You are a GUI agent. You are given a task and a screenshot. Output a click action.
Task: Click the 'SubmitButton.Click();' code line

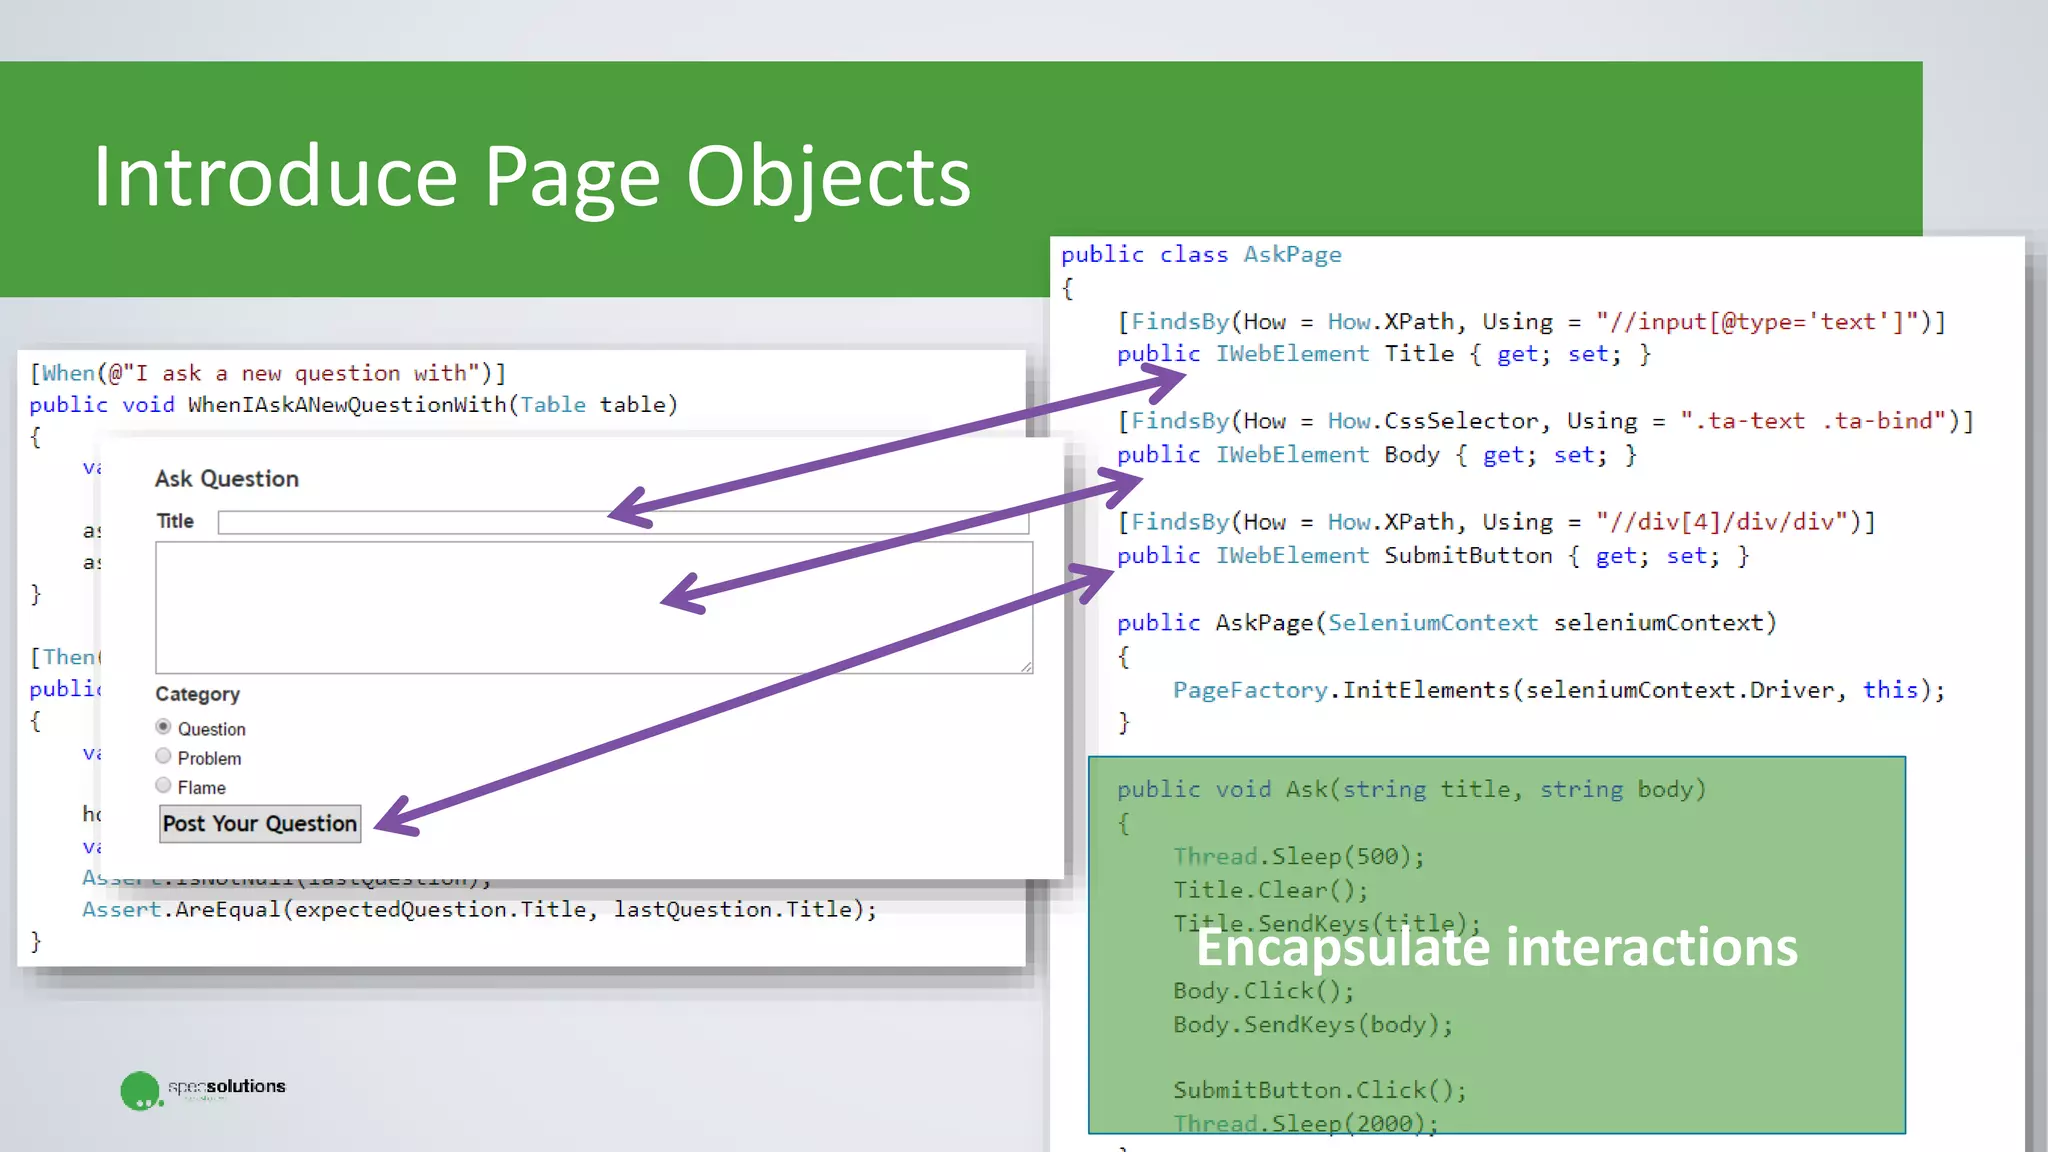tap(1320, 1090)
